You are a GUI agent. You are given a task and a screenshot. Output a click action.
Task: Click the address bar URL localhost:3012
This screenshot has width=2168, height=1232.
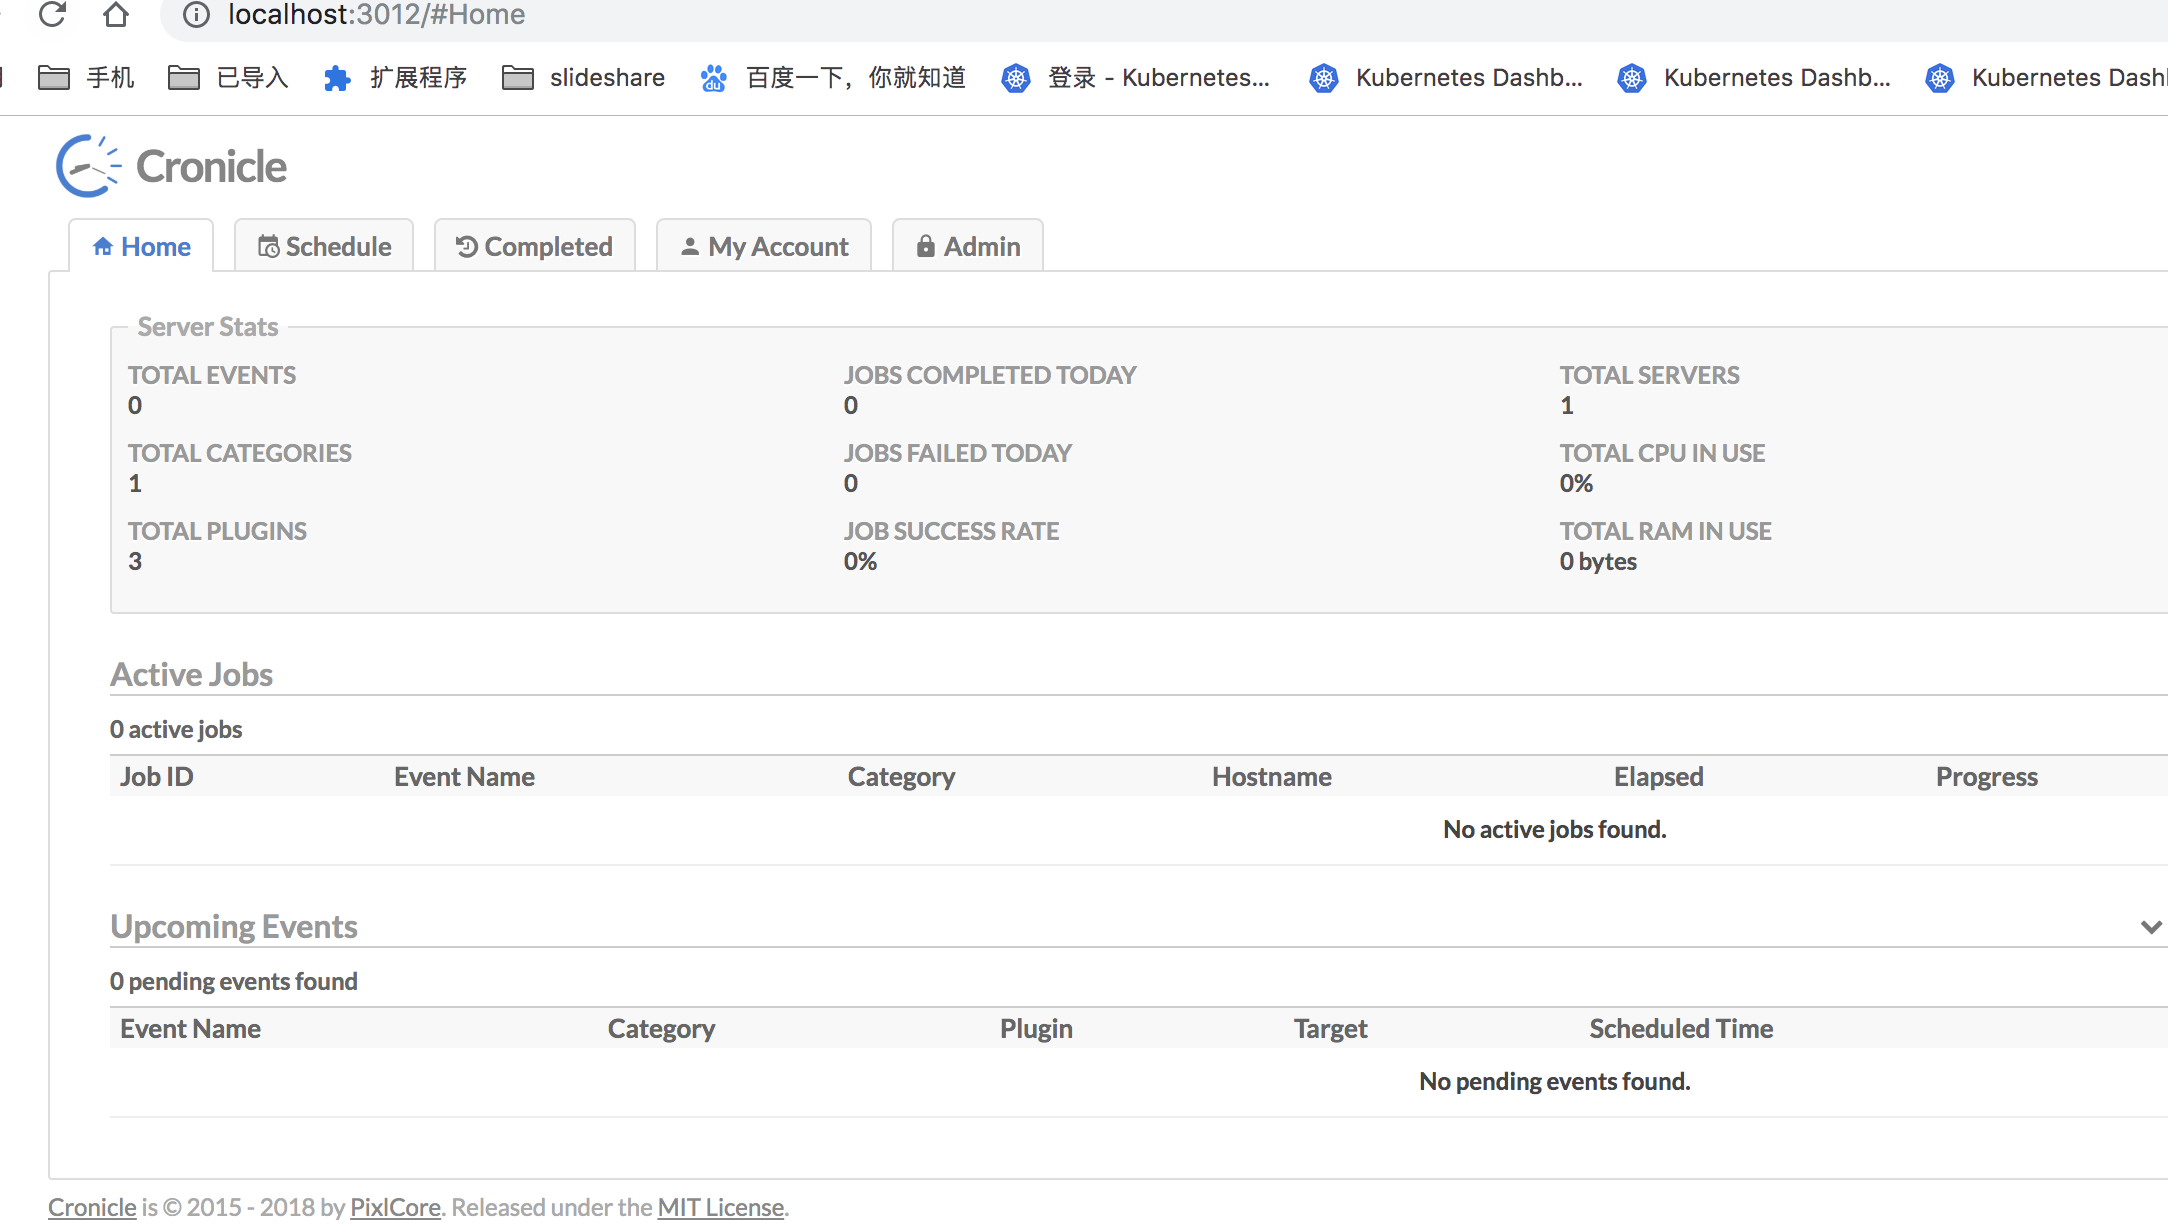coord(377,14)
